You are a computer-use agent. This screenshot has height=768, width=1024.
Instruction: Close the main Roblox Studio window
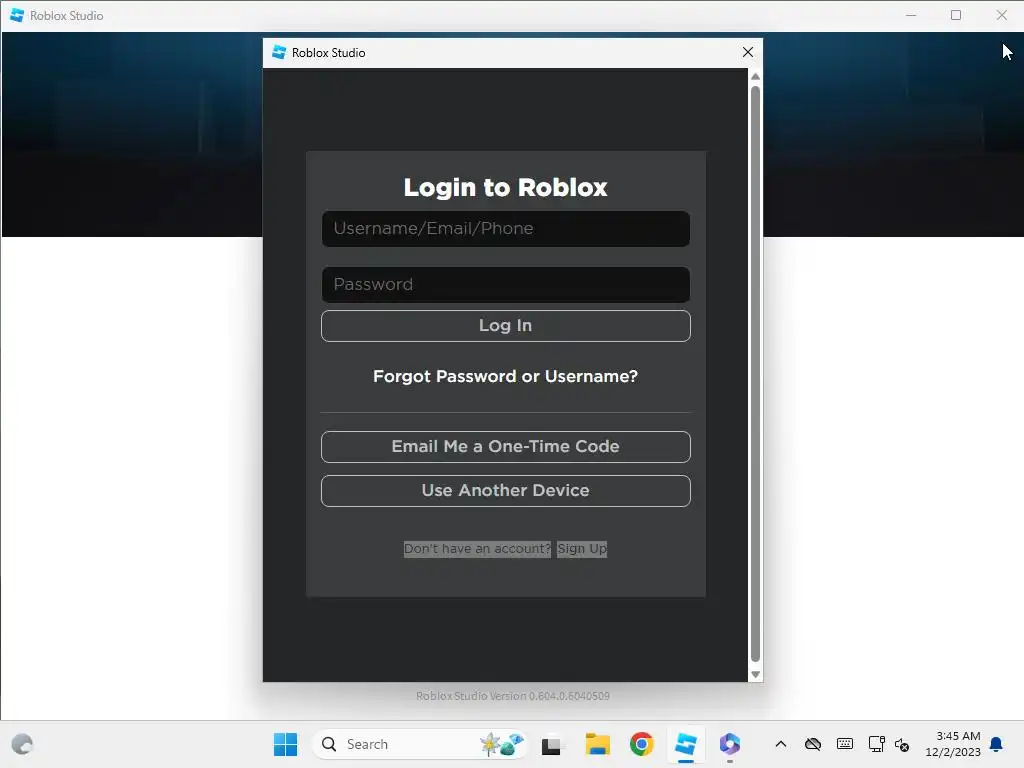[1001, 15]
